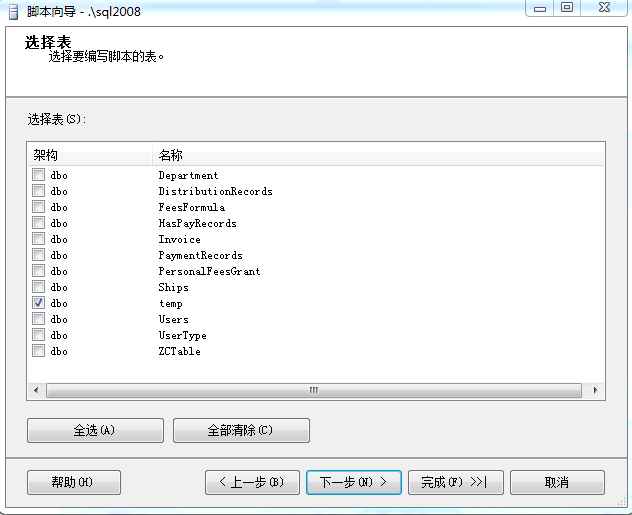Select the UserType table name
The height and width of the screenshot is (515, 632).
click(183, 336)
